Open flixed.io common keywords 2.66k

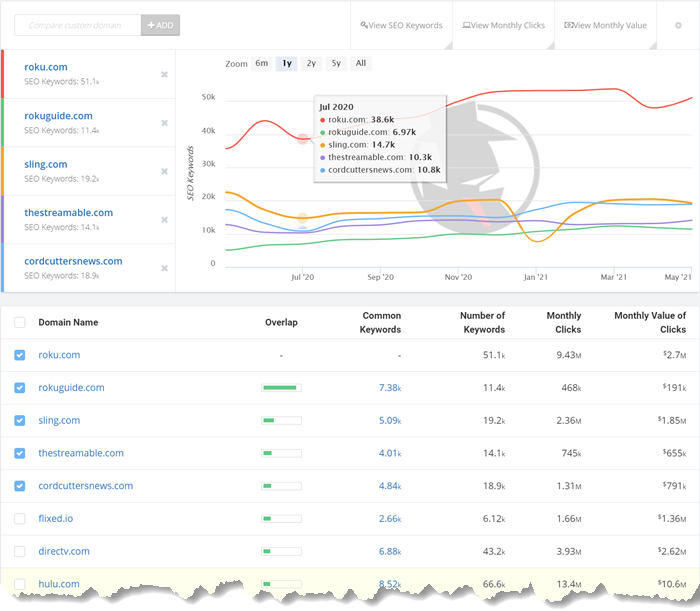pyautogui.click(x=390, y=519)
